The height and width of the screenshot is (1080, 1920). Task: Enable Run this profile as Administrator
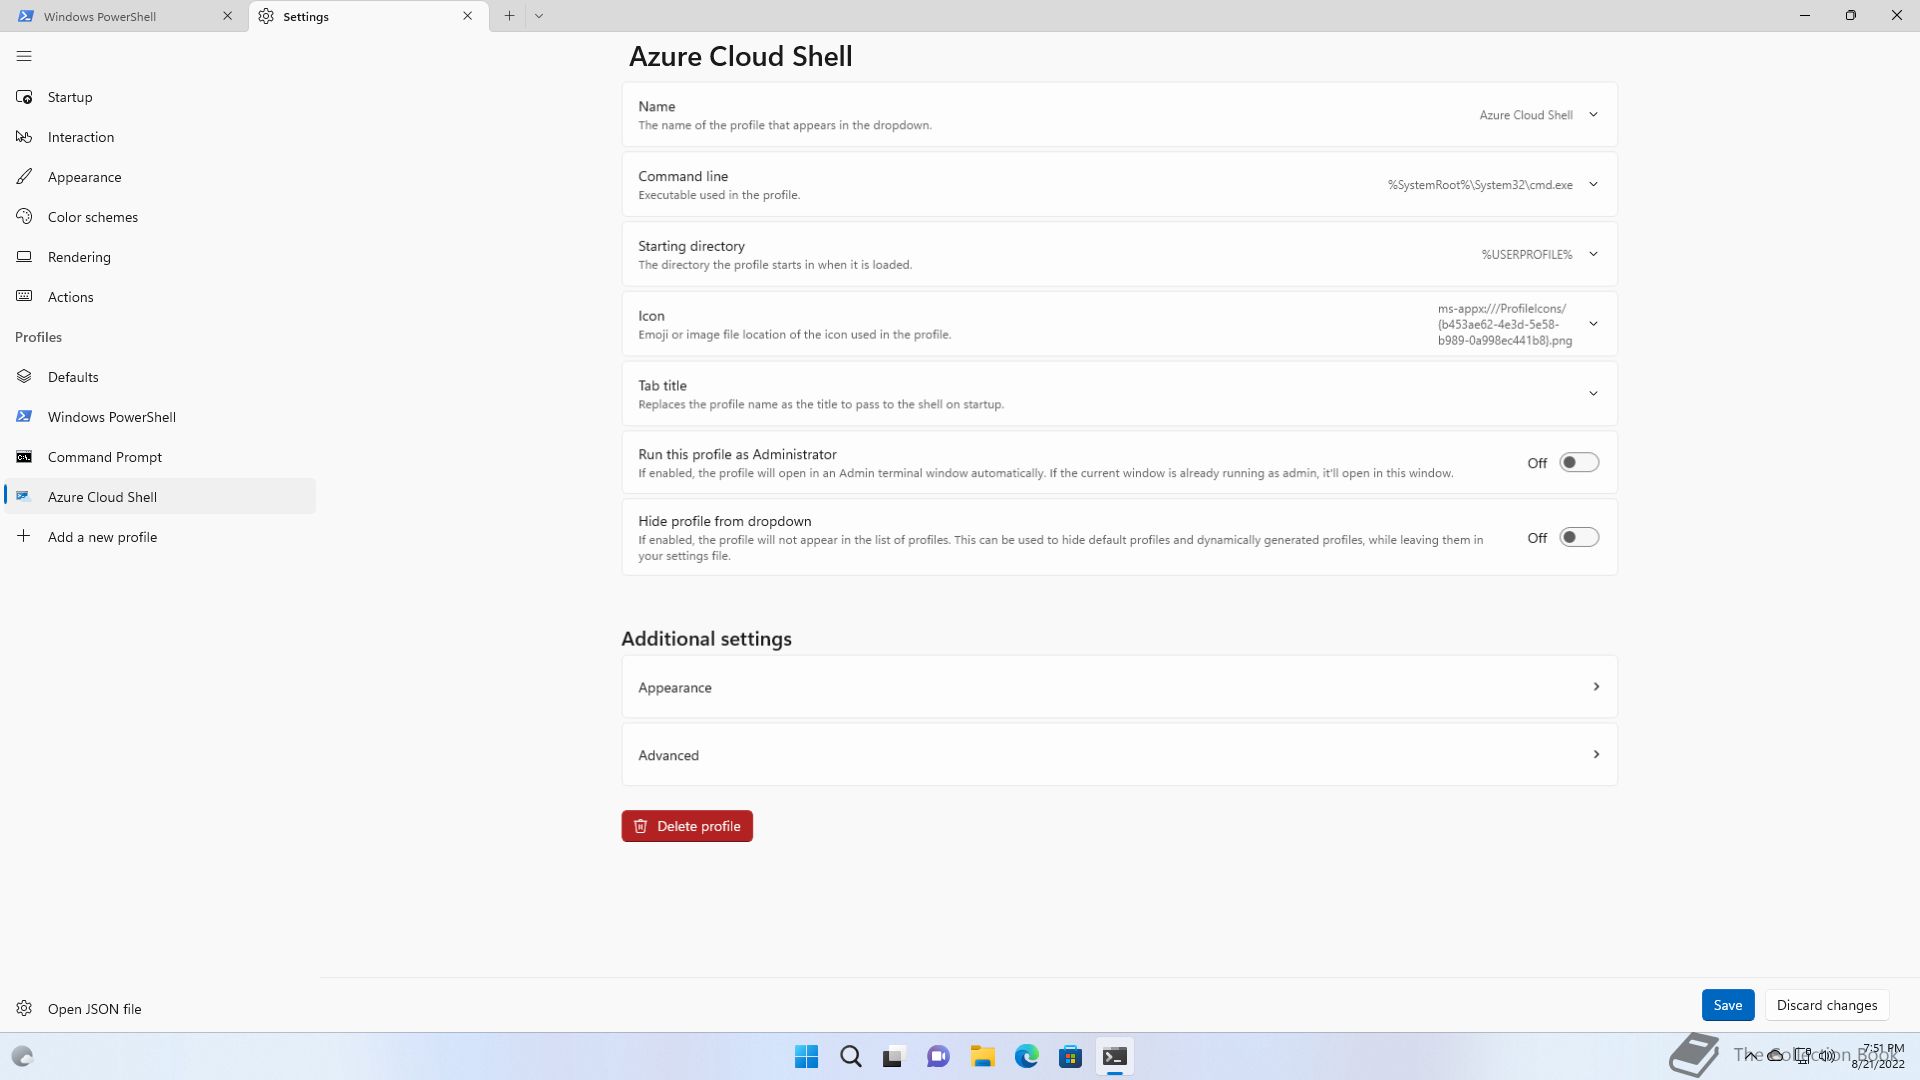pos(1579,463)
